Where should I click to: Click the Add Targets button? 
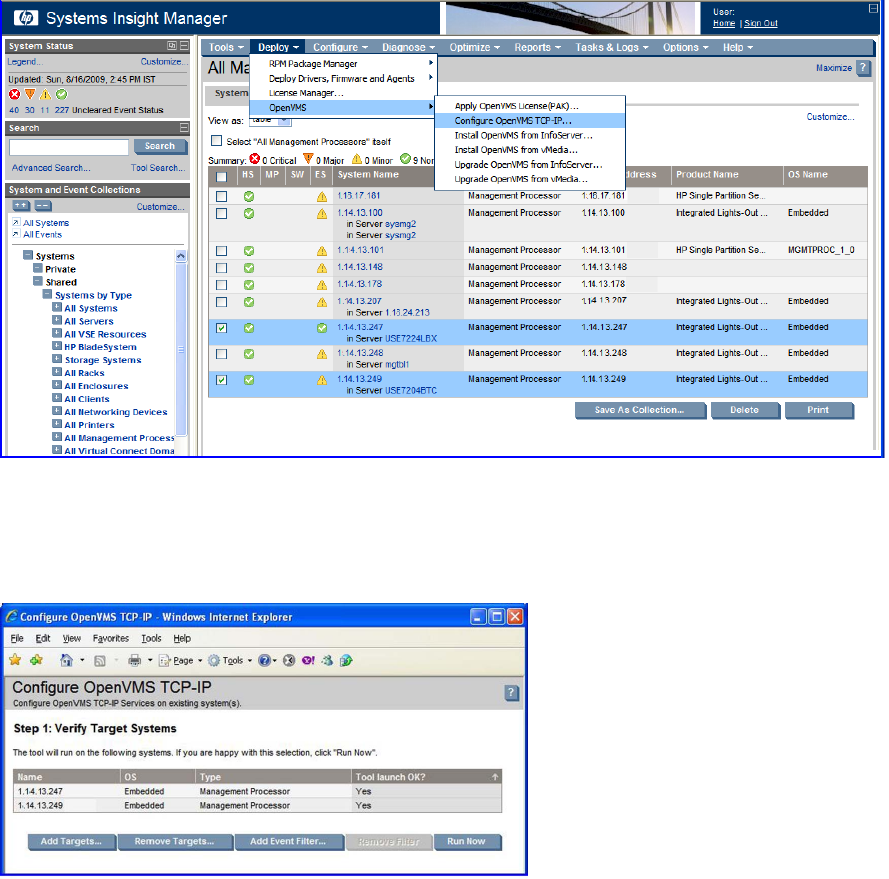[x=71, y=842]
